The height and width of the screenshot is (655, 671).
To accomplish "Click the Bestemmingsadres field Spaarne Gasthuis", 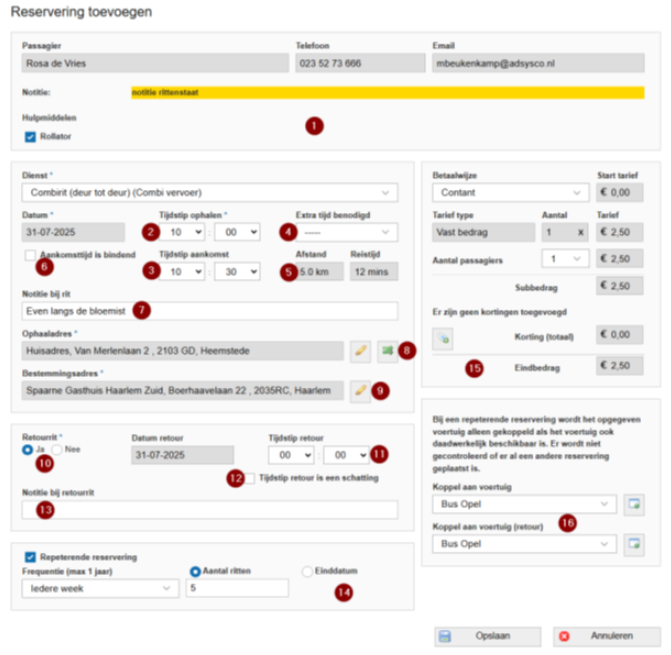I will [183, 391].
